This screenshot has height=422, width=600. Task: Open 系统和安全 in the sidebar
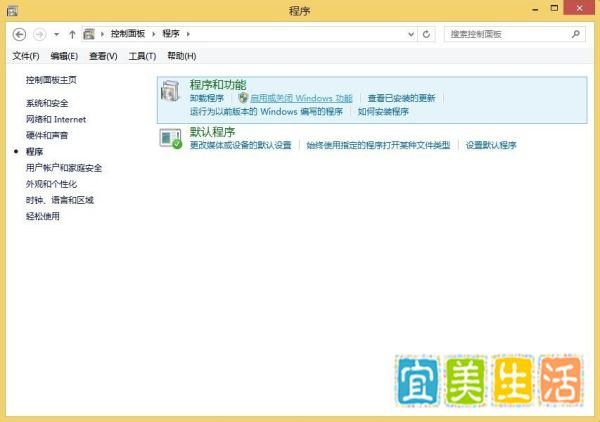pos(47,103)
